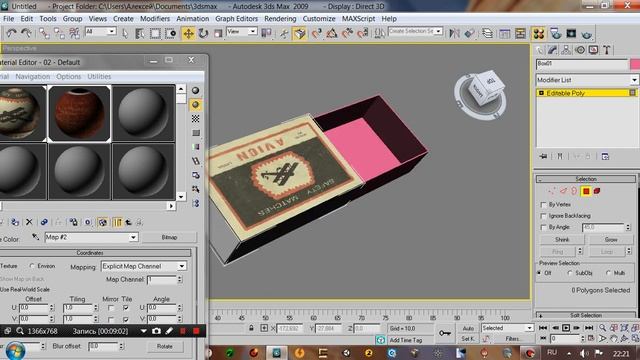The image size is (640, 360).
Task: Open Create Selection Set dropdown
Action: [x=415, y=31]
